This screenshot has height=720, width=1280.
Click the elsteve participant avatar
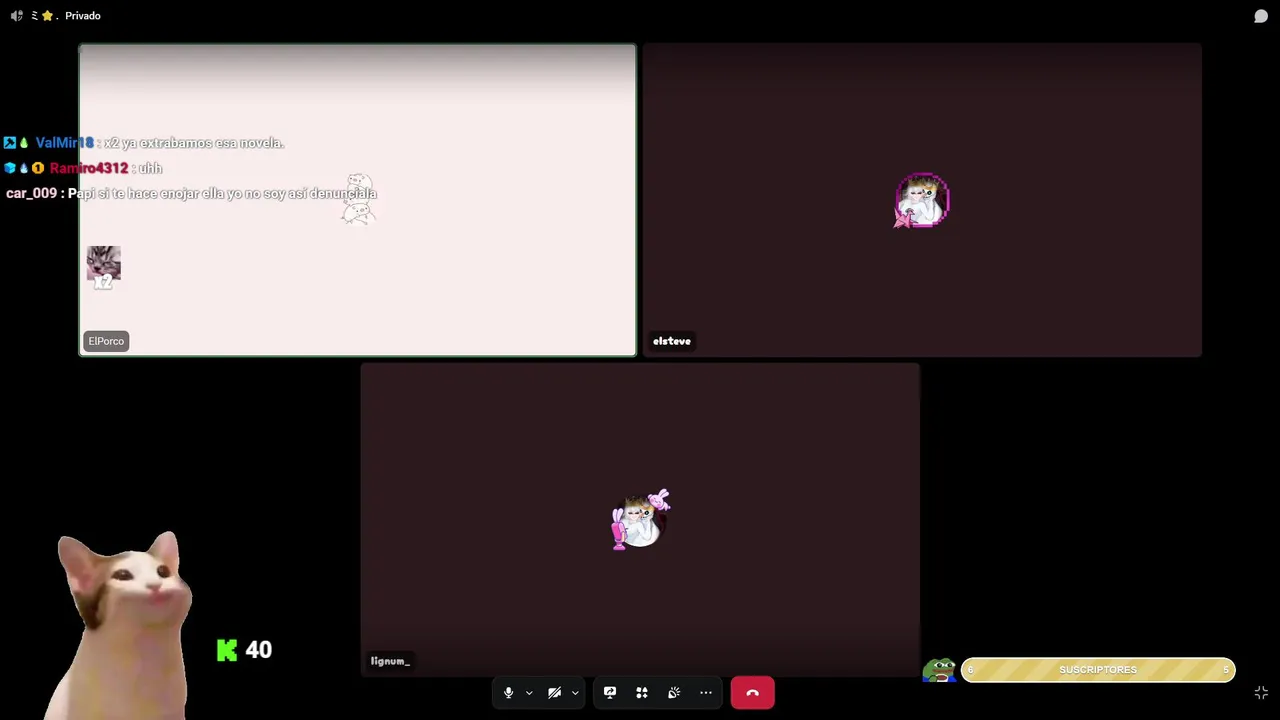pyautogui.click(x=921, y=201)
